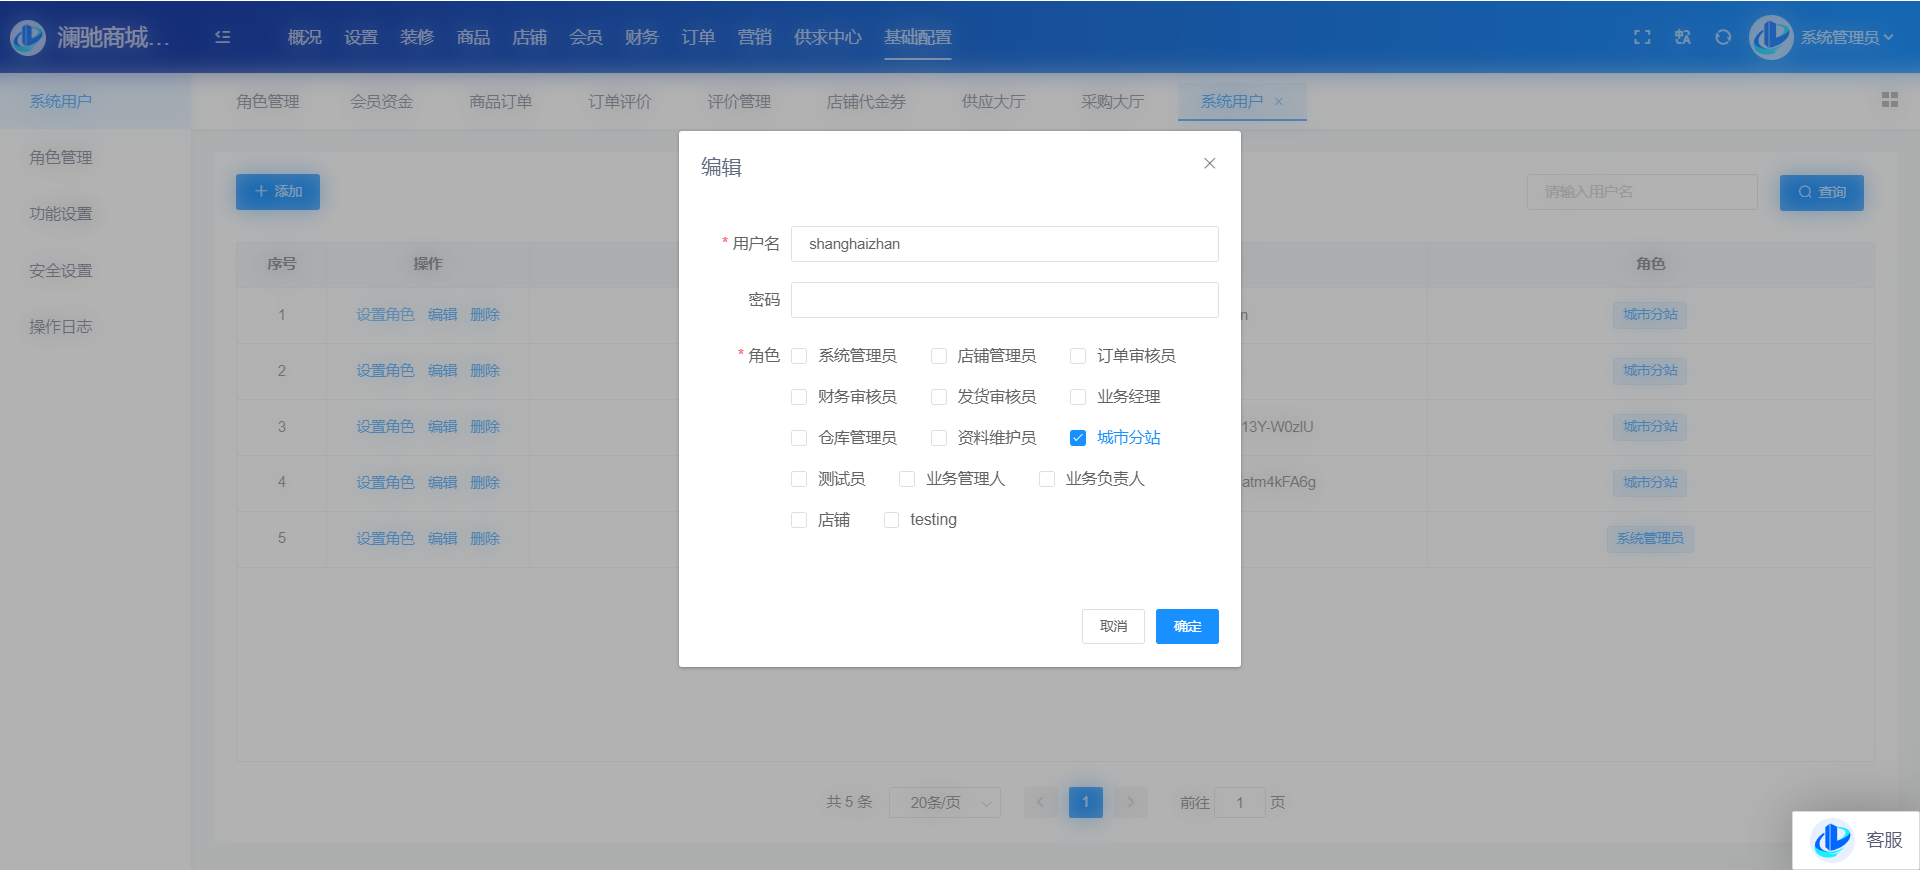Open the tab grid menu icon
The height and width of the screenshot is (870, 1920).
click(x=1889, y=100)
